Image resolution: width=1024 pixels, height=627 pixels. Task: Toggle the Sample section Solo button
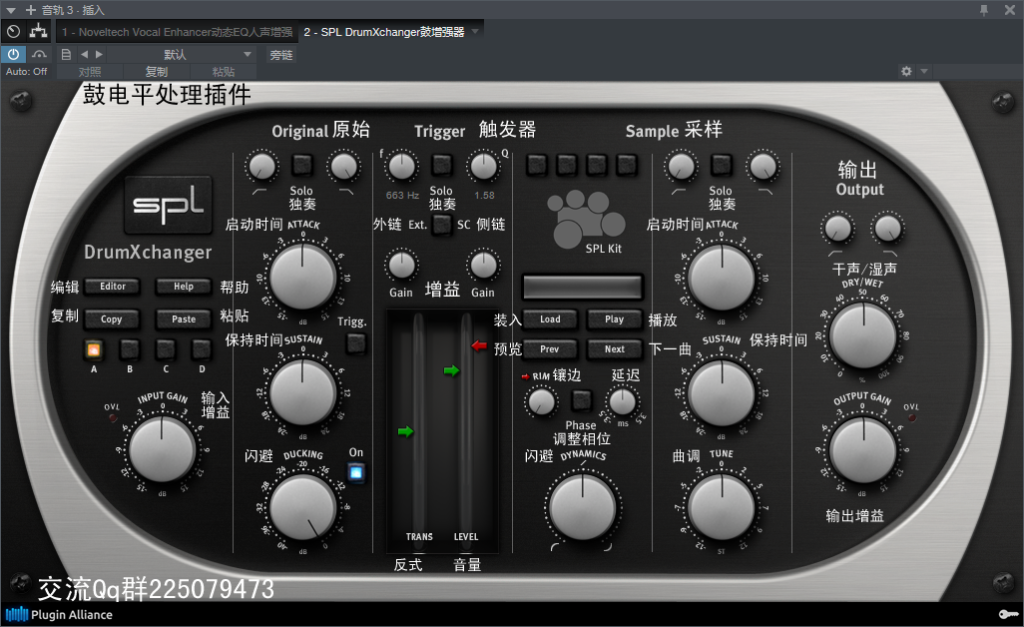[x=721, y=165]
